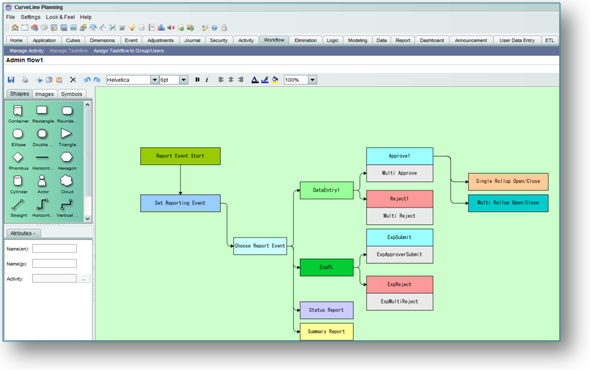Select the Single Rollup Open/Close node
Image resolution: width=590 pixels, height=370 pixels.
tap(508, 182)
